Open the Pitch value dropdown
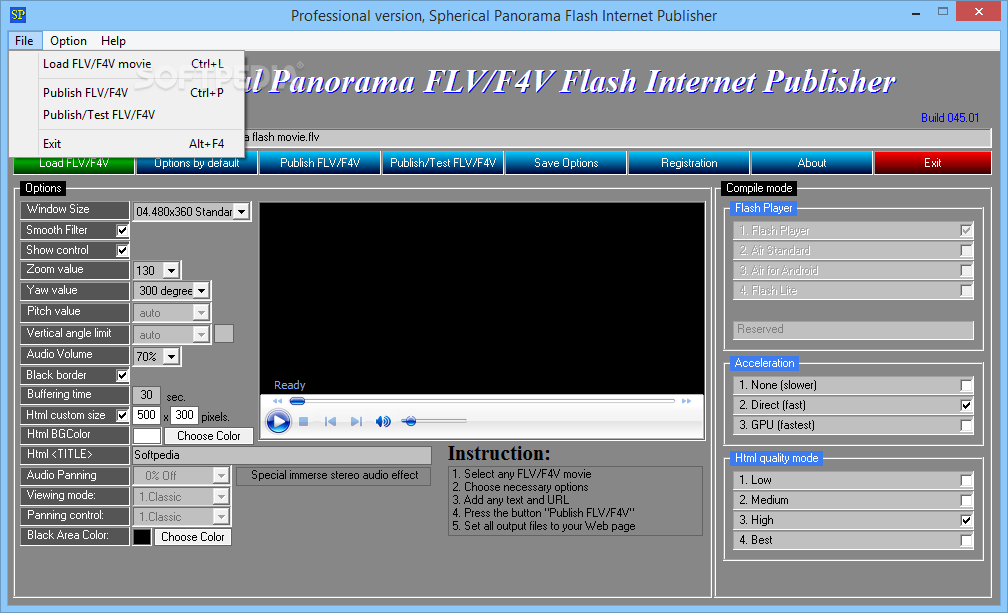 point(201,313)
